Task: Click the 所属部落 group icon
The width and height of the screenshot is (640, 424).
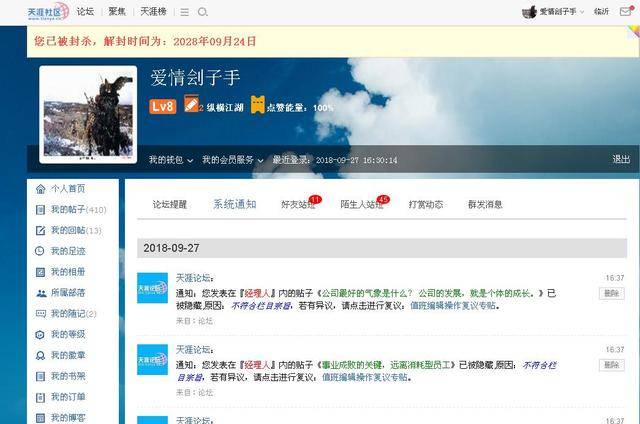Action: (40, 293)
